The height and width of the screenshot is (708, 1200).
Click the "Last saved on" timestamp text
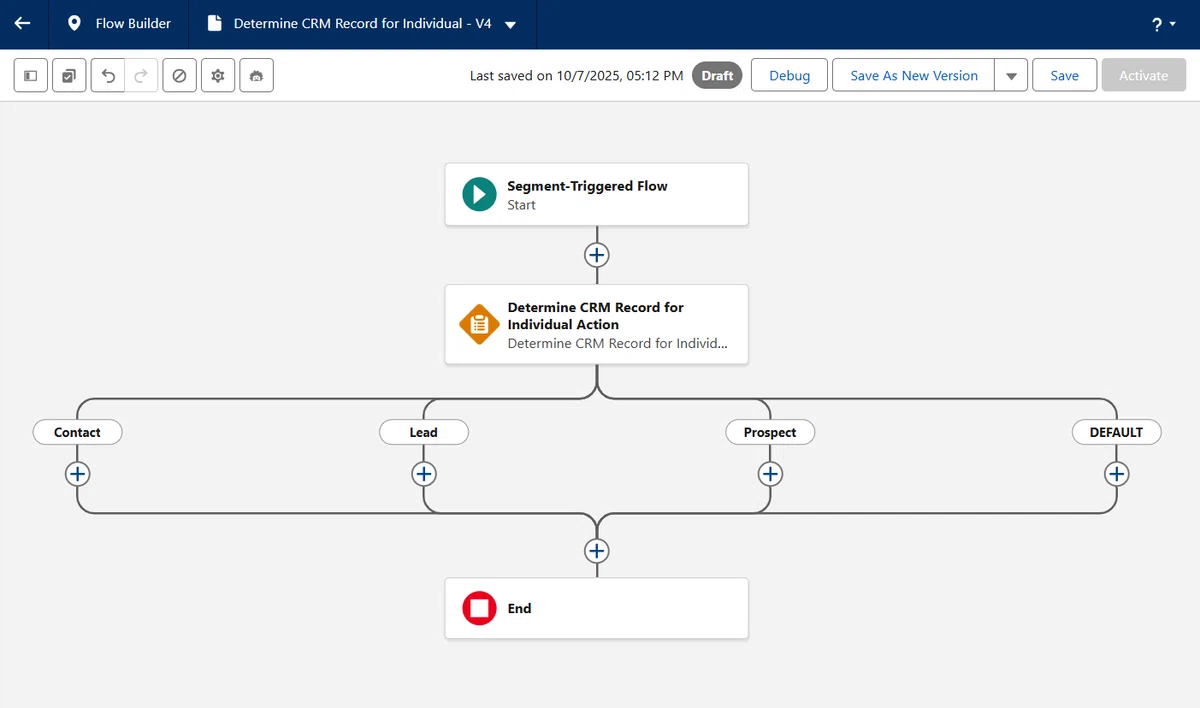[576, 76]
